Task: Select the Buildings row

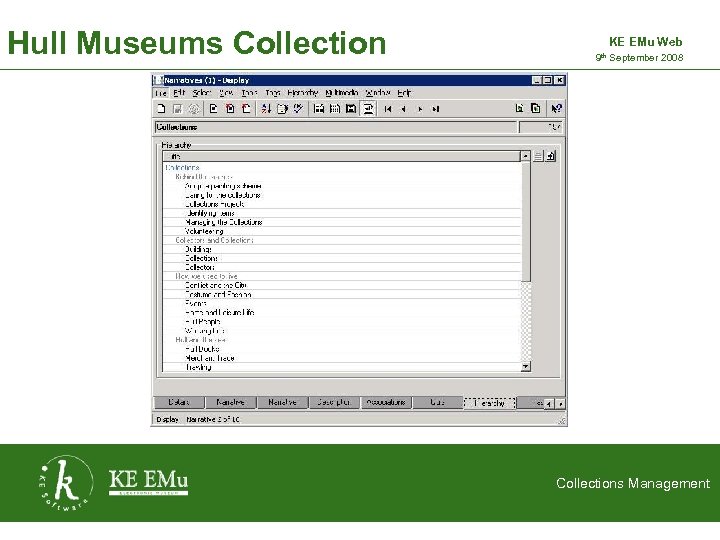Action: click(342, 249)
